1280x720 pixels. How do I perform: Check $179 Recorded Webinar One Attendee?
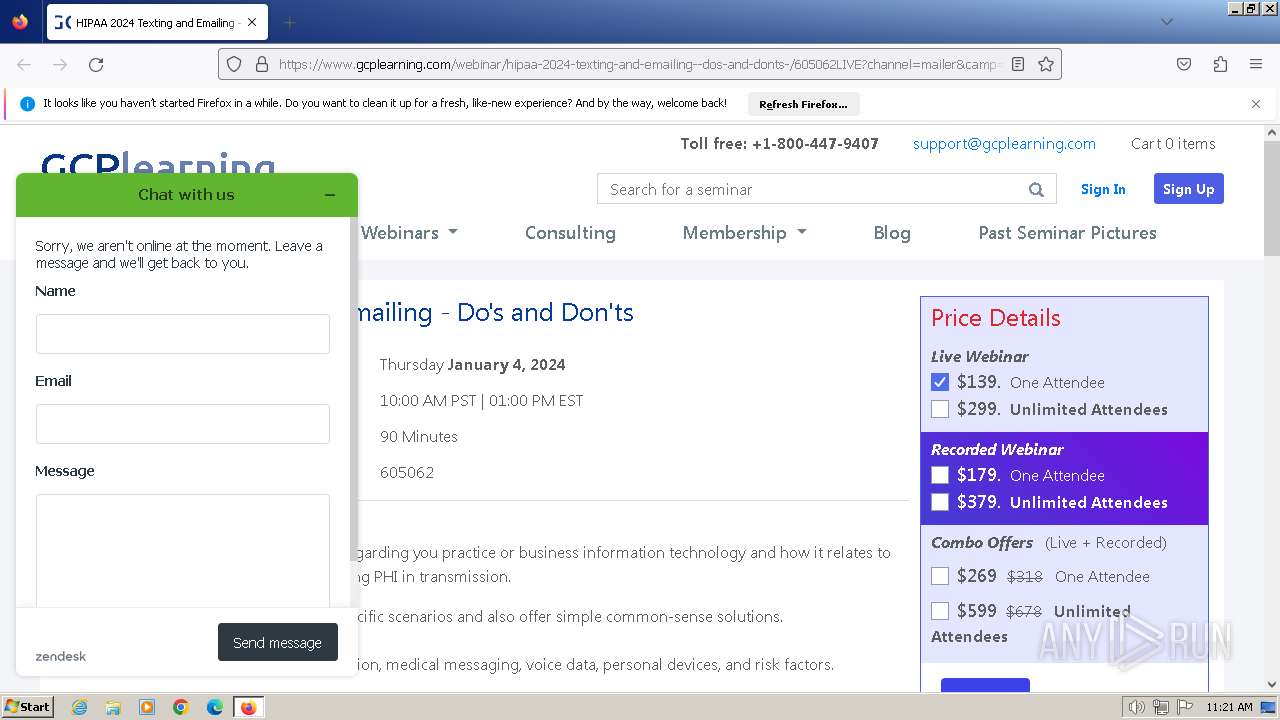(x=940, y=475)
